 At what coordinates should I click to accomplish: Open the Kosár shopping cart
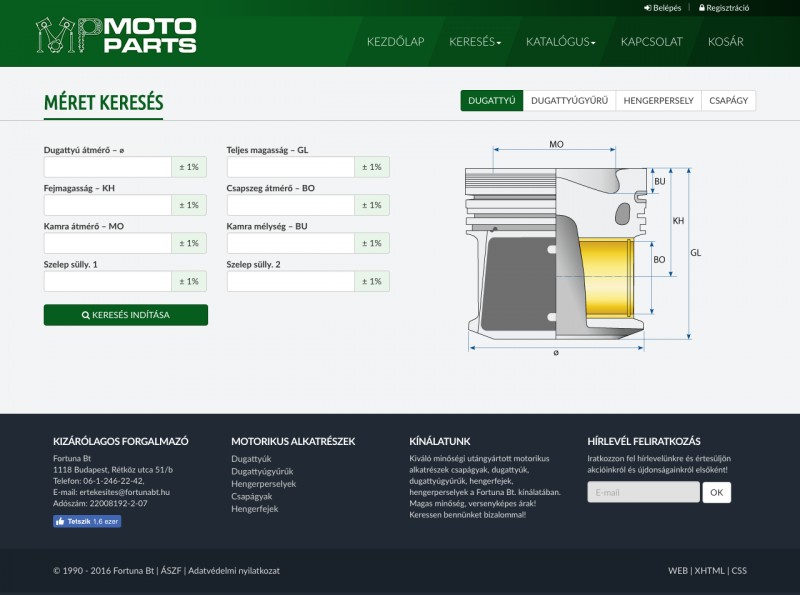click(x=725, y=42)
